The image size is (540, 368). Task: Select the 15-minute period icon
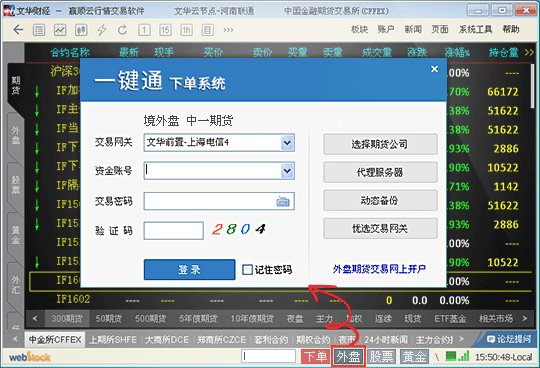pos(165,30)
